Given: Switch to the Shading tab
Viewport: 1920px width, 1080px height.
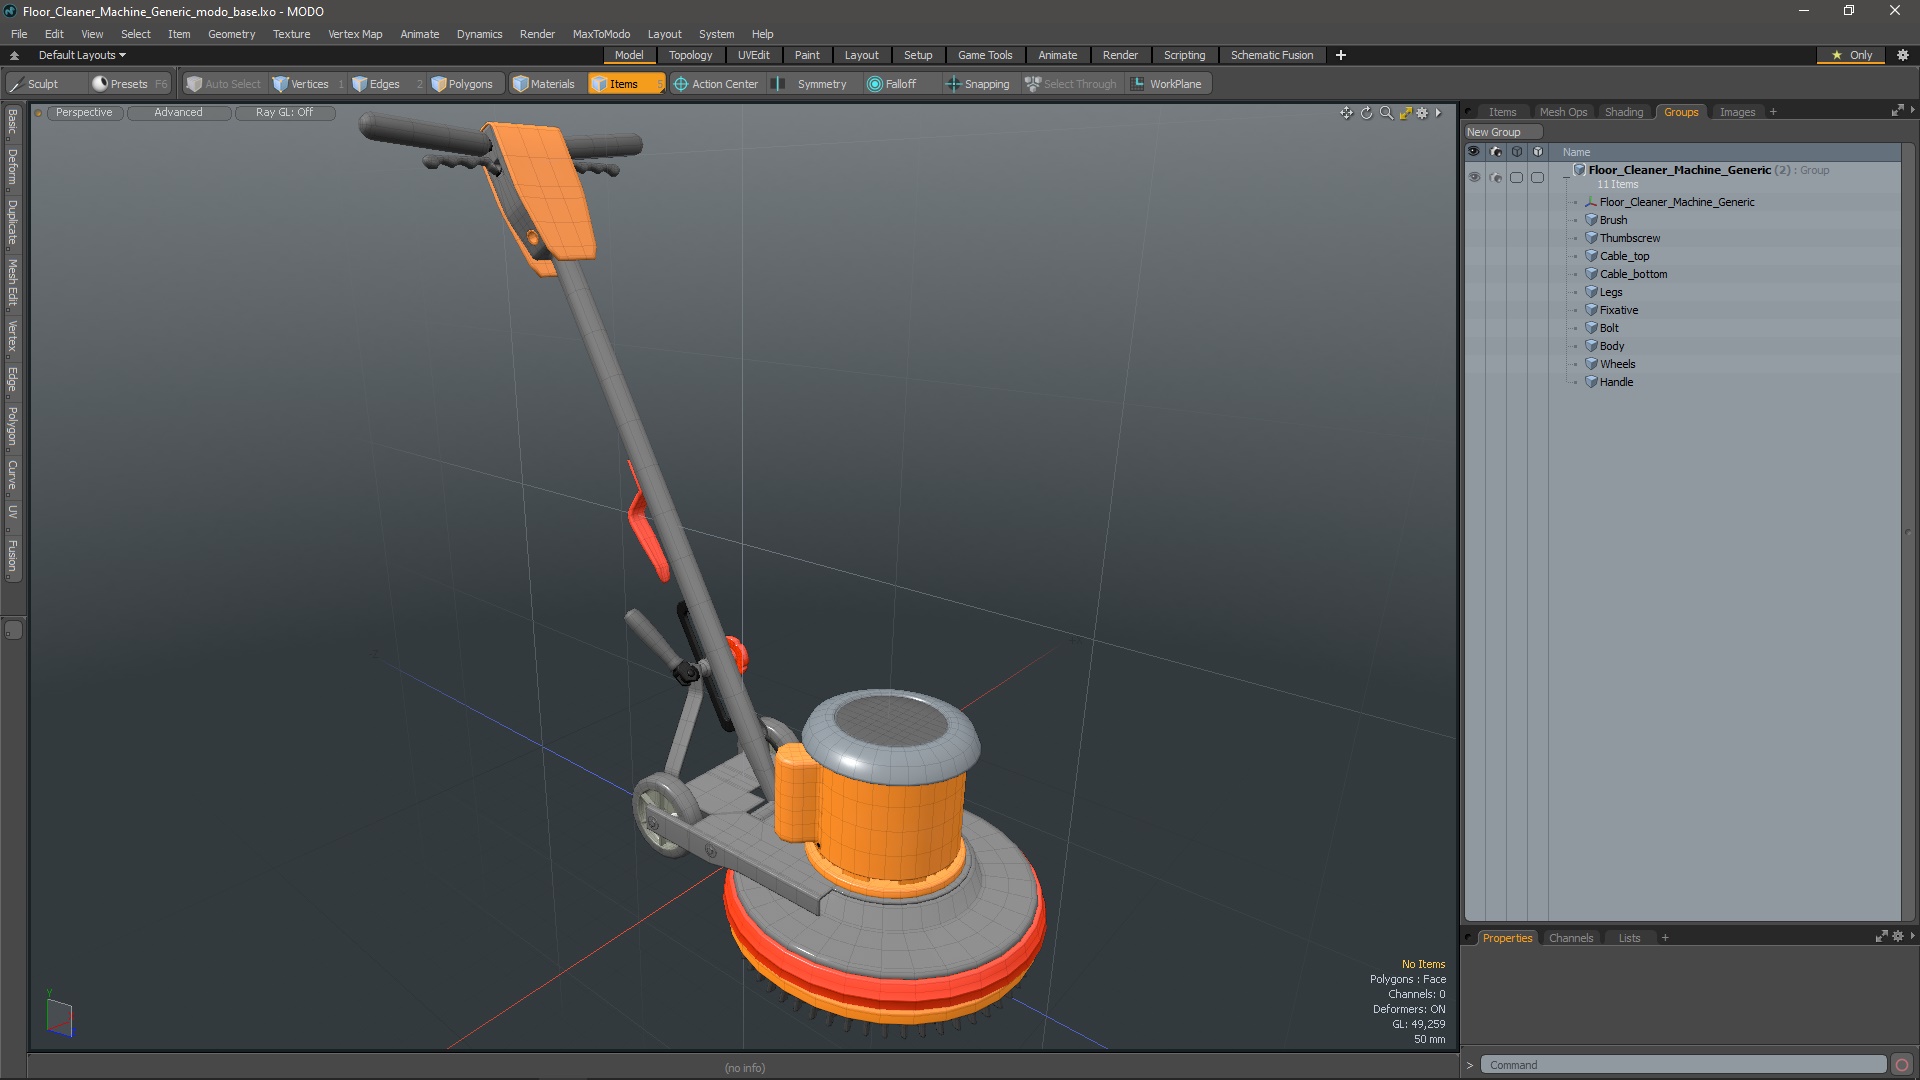Looking at the screenshot, I should [1623, 112].
